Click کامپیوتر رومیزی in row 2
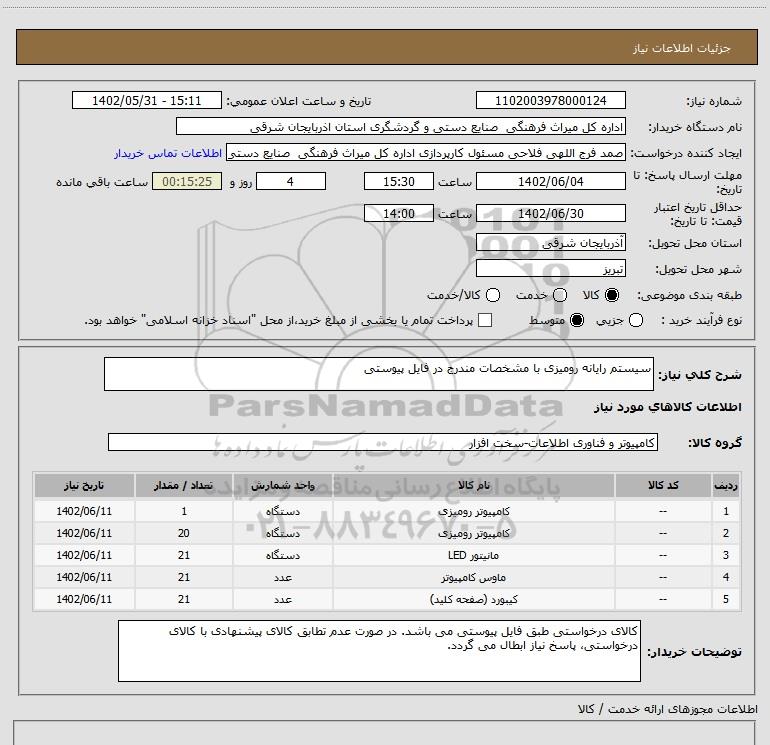770x745 pixels. (x=474, y=533)
